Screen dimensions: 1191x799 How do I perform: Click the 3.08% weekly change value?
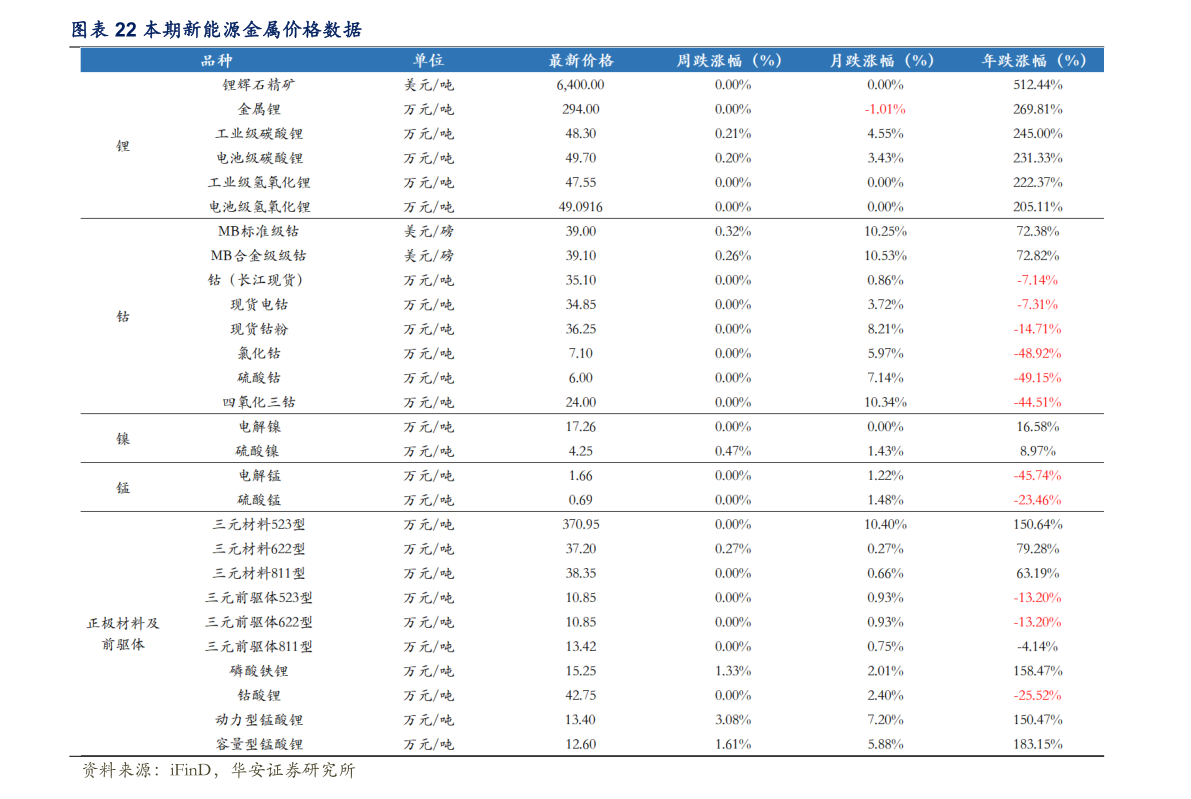(733, 720)
